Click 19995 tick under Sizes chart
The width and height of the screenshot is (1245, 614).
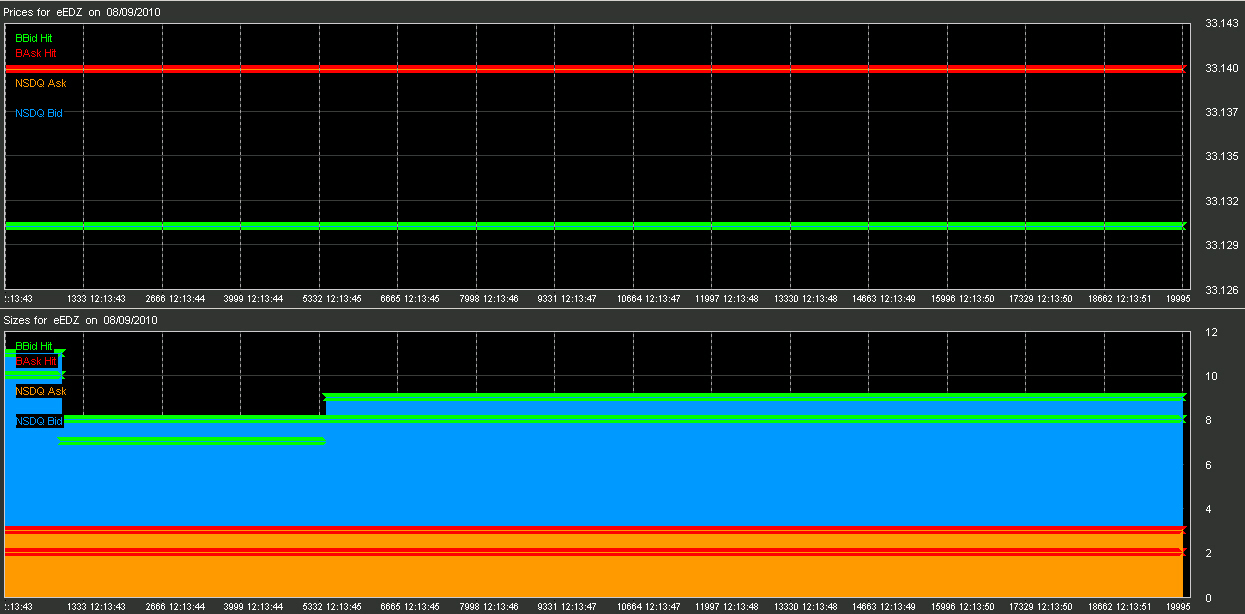coord(1178,606)
